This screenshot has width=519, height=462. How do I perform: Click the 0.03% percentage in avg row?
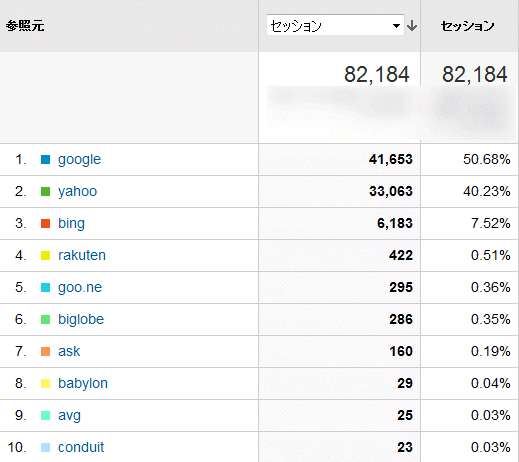click(491, 416)
